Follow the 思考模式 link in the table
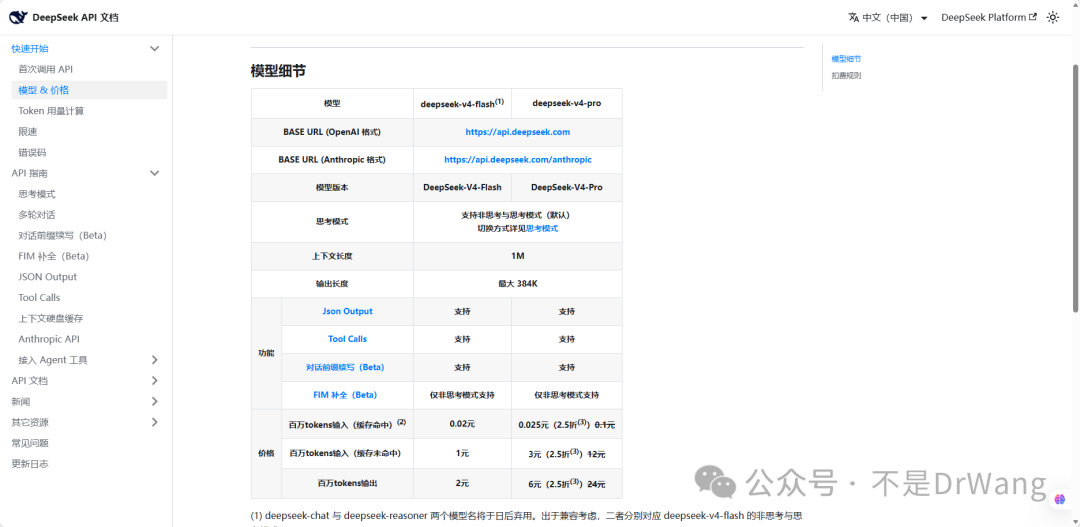This screenshot has width=1080, height=527. [542, 228]
